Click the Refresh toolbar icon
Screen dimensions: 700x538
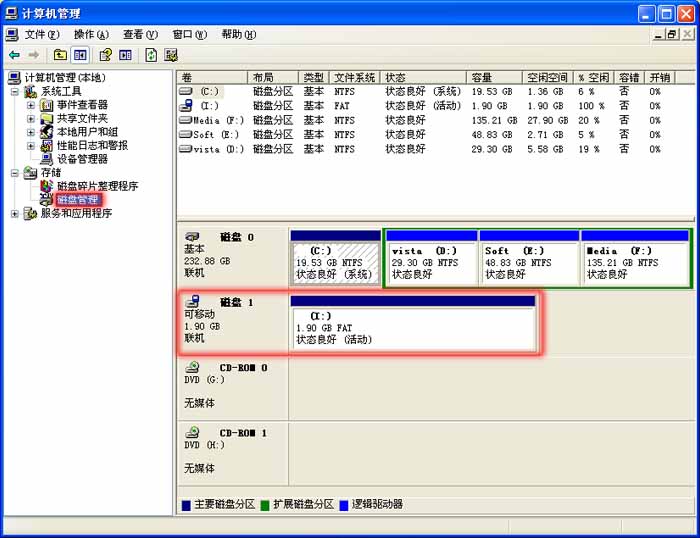point(151,55)
